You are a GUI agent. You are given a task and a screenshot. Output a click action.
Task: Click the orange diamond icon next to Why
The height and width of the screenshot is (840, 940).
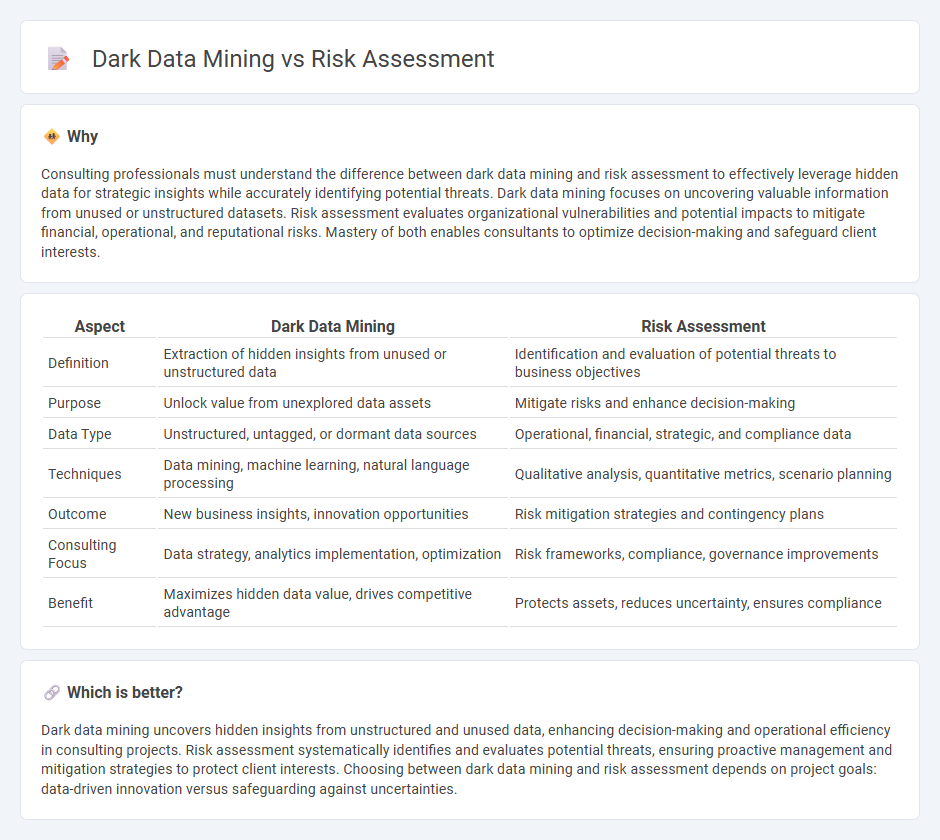(x=52, y=137)
